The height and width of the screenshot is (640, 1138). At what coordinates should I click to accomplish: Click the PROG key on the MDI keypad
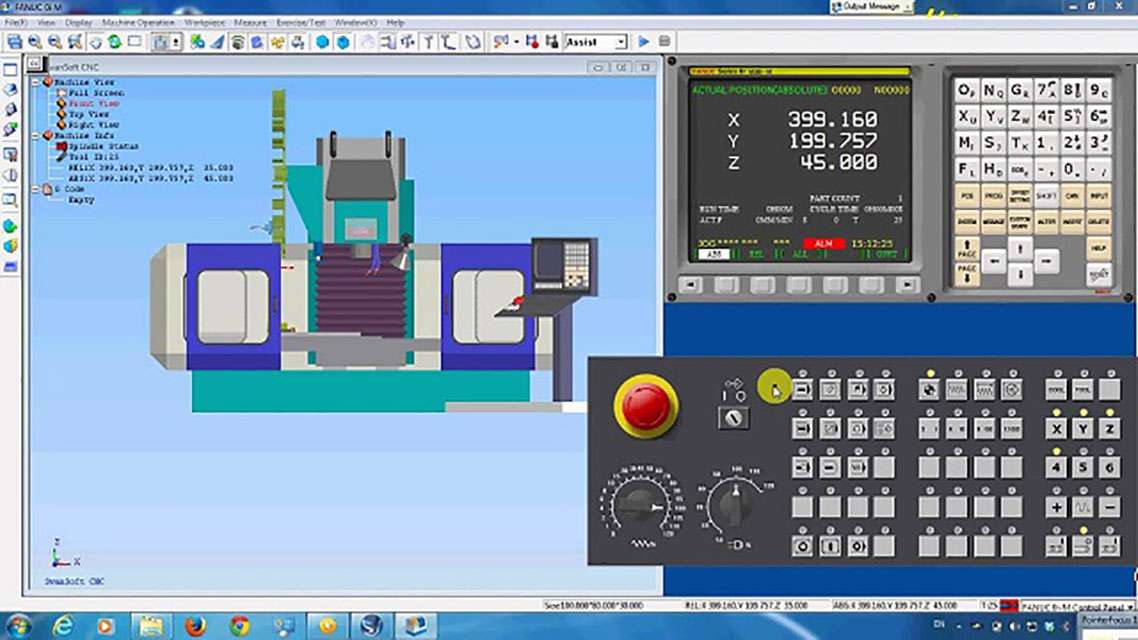coord(993,196)
